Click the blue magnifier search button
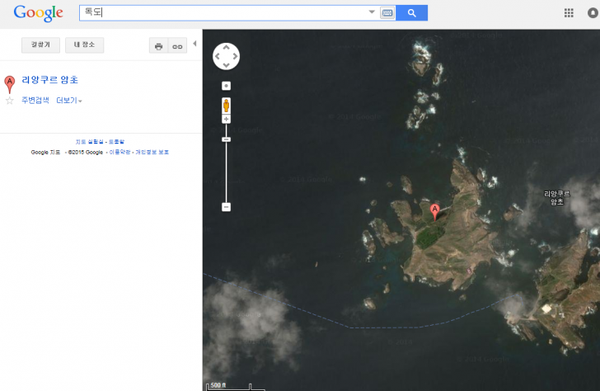Viewport: 600px width, 391px height. [412, 13]
